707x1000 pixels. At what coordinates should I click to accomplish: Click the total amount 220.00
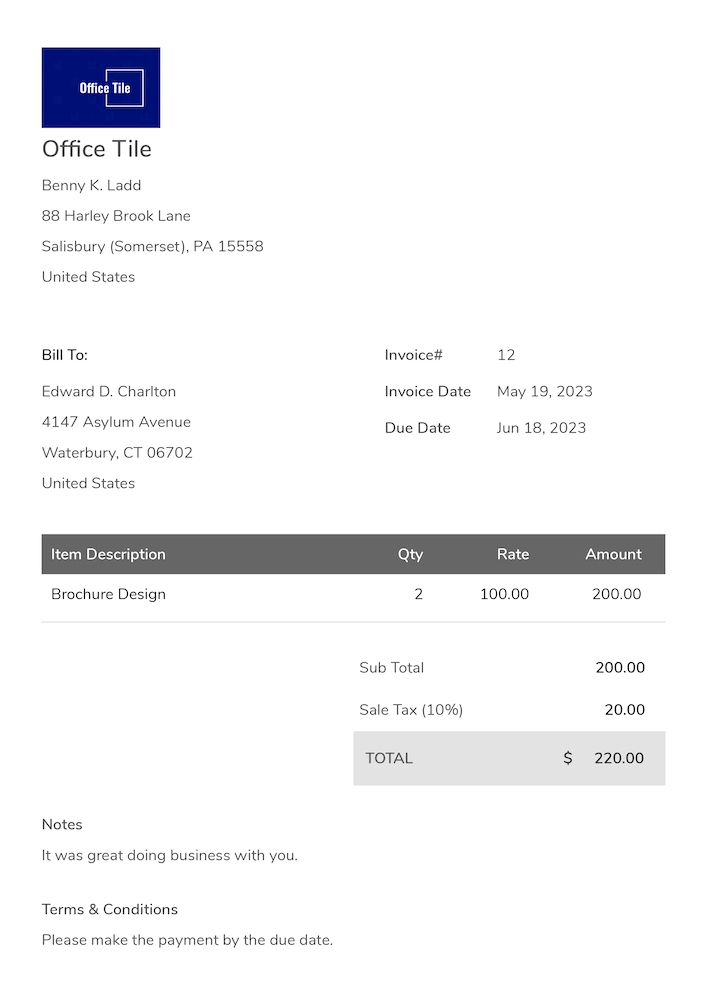(619, 758)
